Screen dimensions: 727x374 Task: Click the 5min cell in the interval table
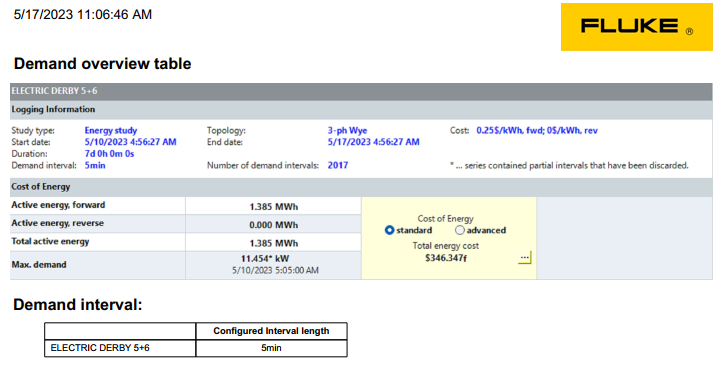pyautogui.click(x=272, y=348)
